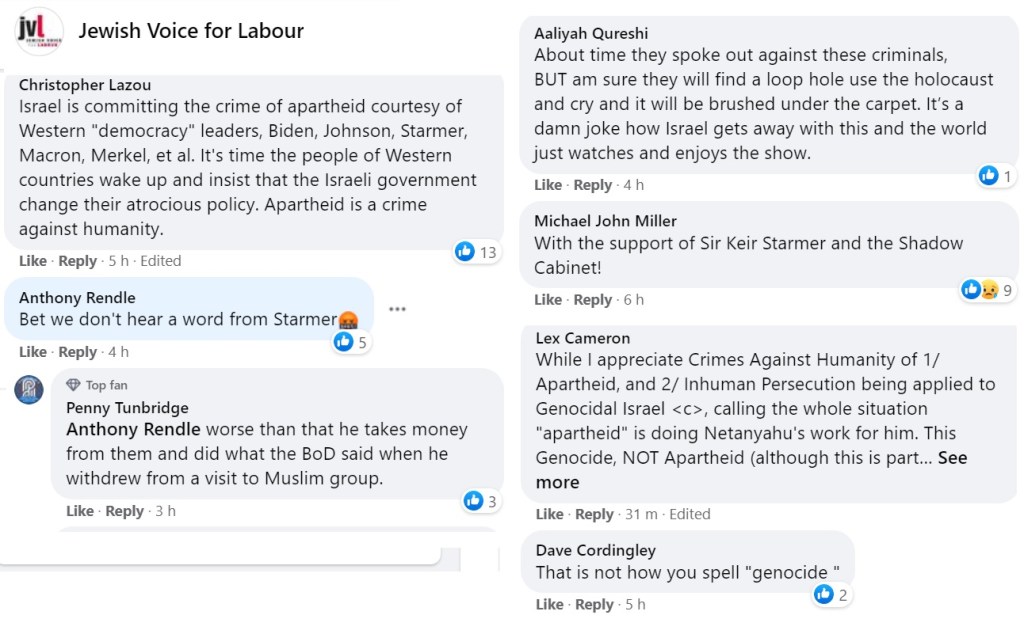Image resolution: width=1024 pixels, height=634 pixels.
Task: Like Anthony Rendle's comment
Action: pyautogui.click(x=33, y=352)
